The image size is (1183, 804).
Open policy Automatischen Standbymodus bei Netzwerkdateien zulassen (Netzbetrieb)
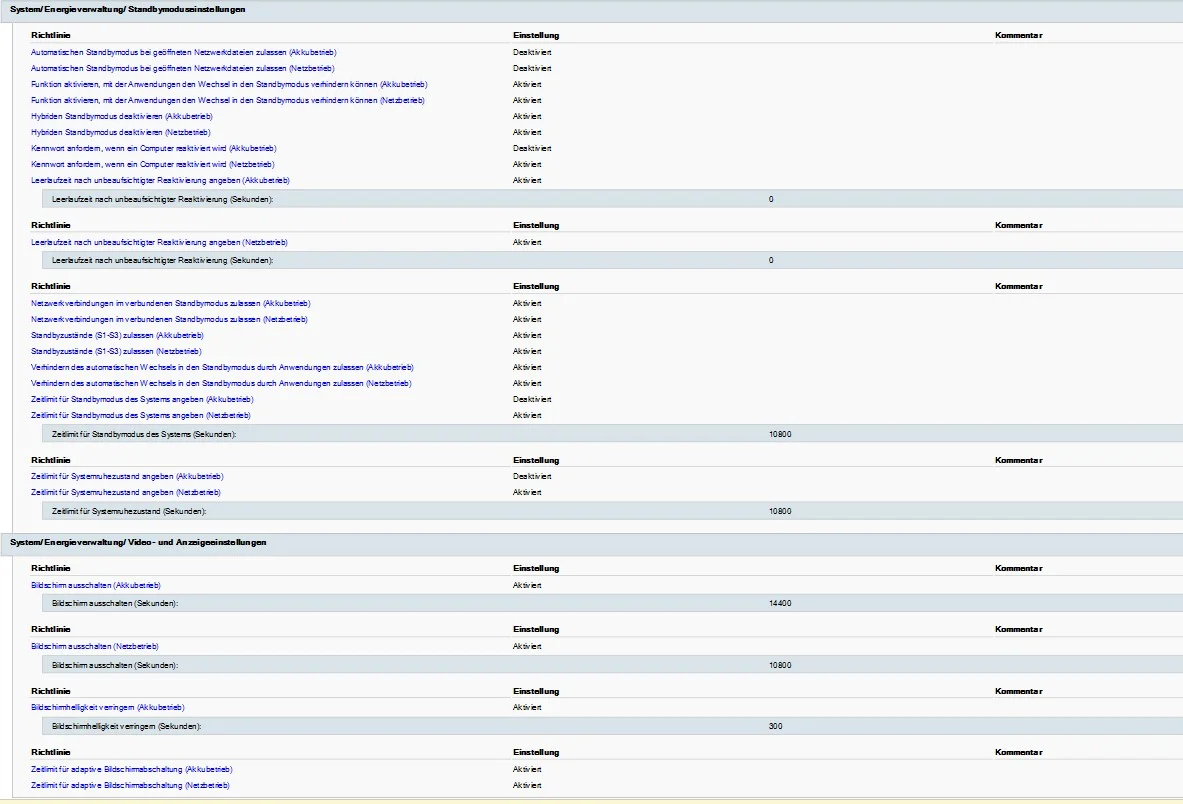coord(183,69)
